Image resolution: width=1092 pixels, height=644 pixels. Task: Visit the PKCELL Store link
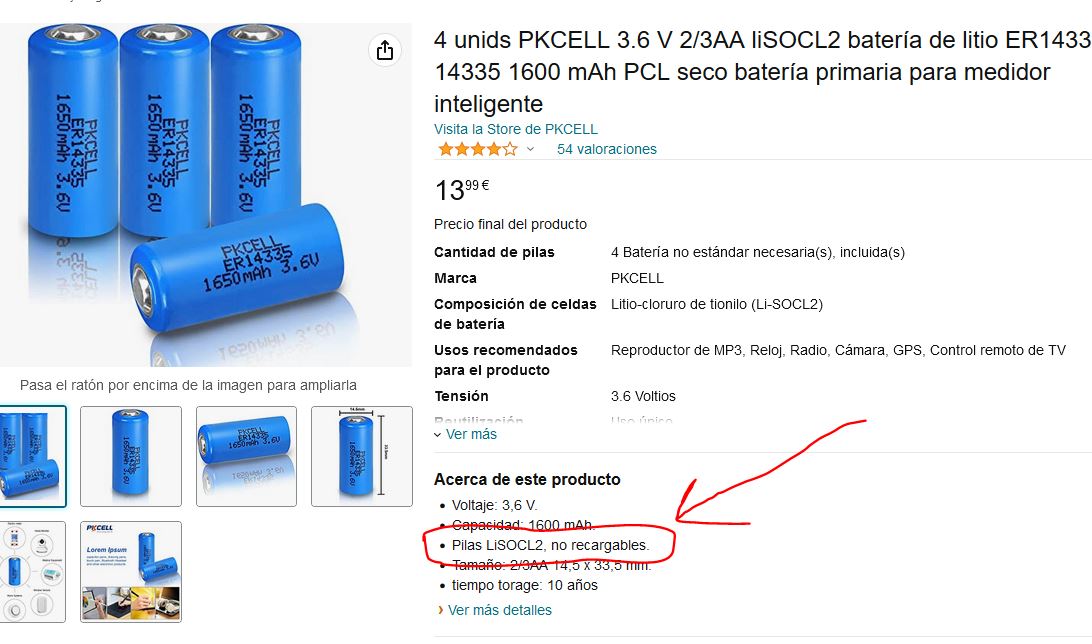click(x=515, y=129)
